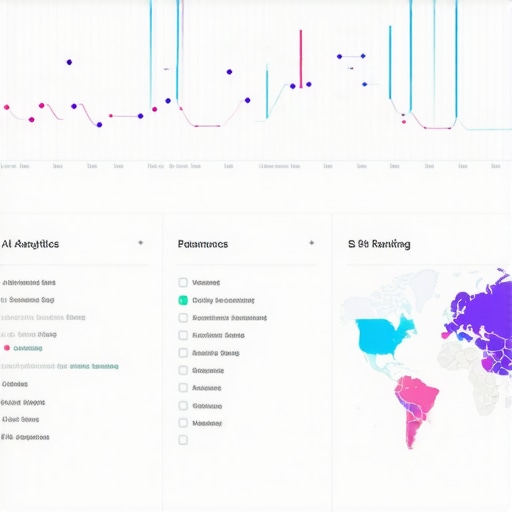This screenshot has width=512, height=512.
Task: Click the S 98 Ranking panel title
Action: tap(379, 244)
